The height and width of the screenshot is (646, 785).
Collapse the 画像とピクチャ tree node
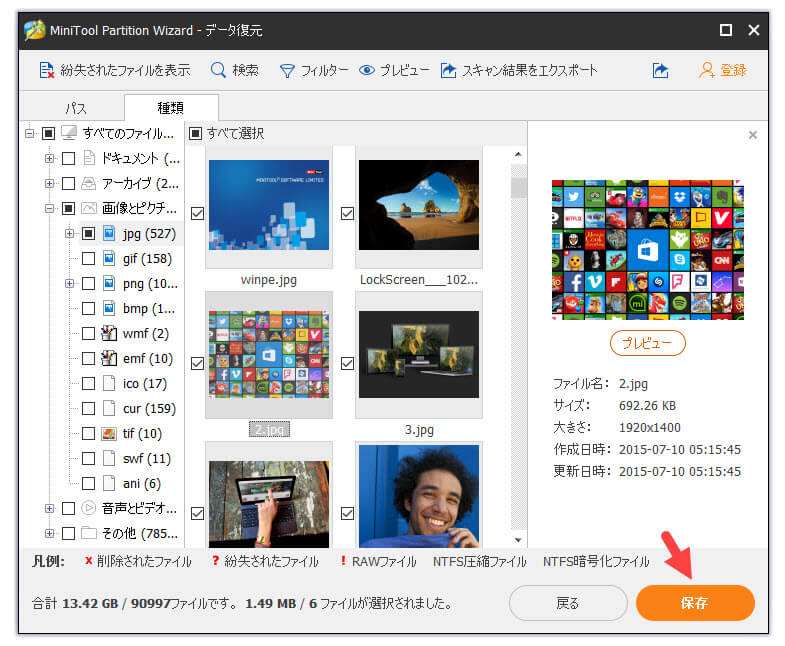pos(49,208)
